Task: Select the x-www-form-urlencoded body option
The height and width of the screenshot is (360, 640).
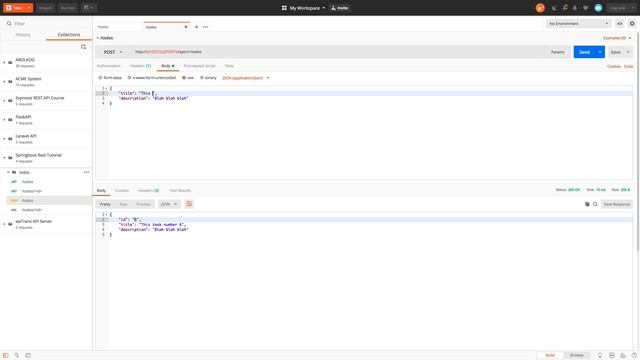Action: click(x=151, y=78)
